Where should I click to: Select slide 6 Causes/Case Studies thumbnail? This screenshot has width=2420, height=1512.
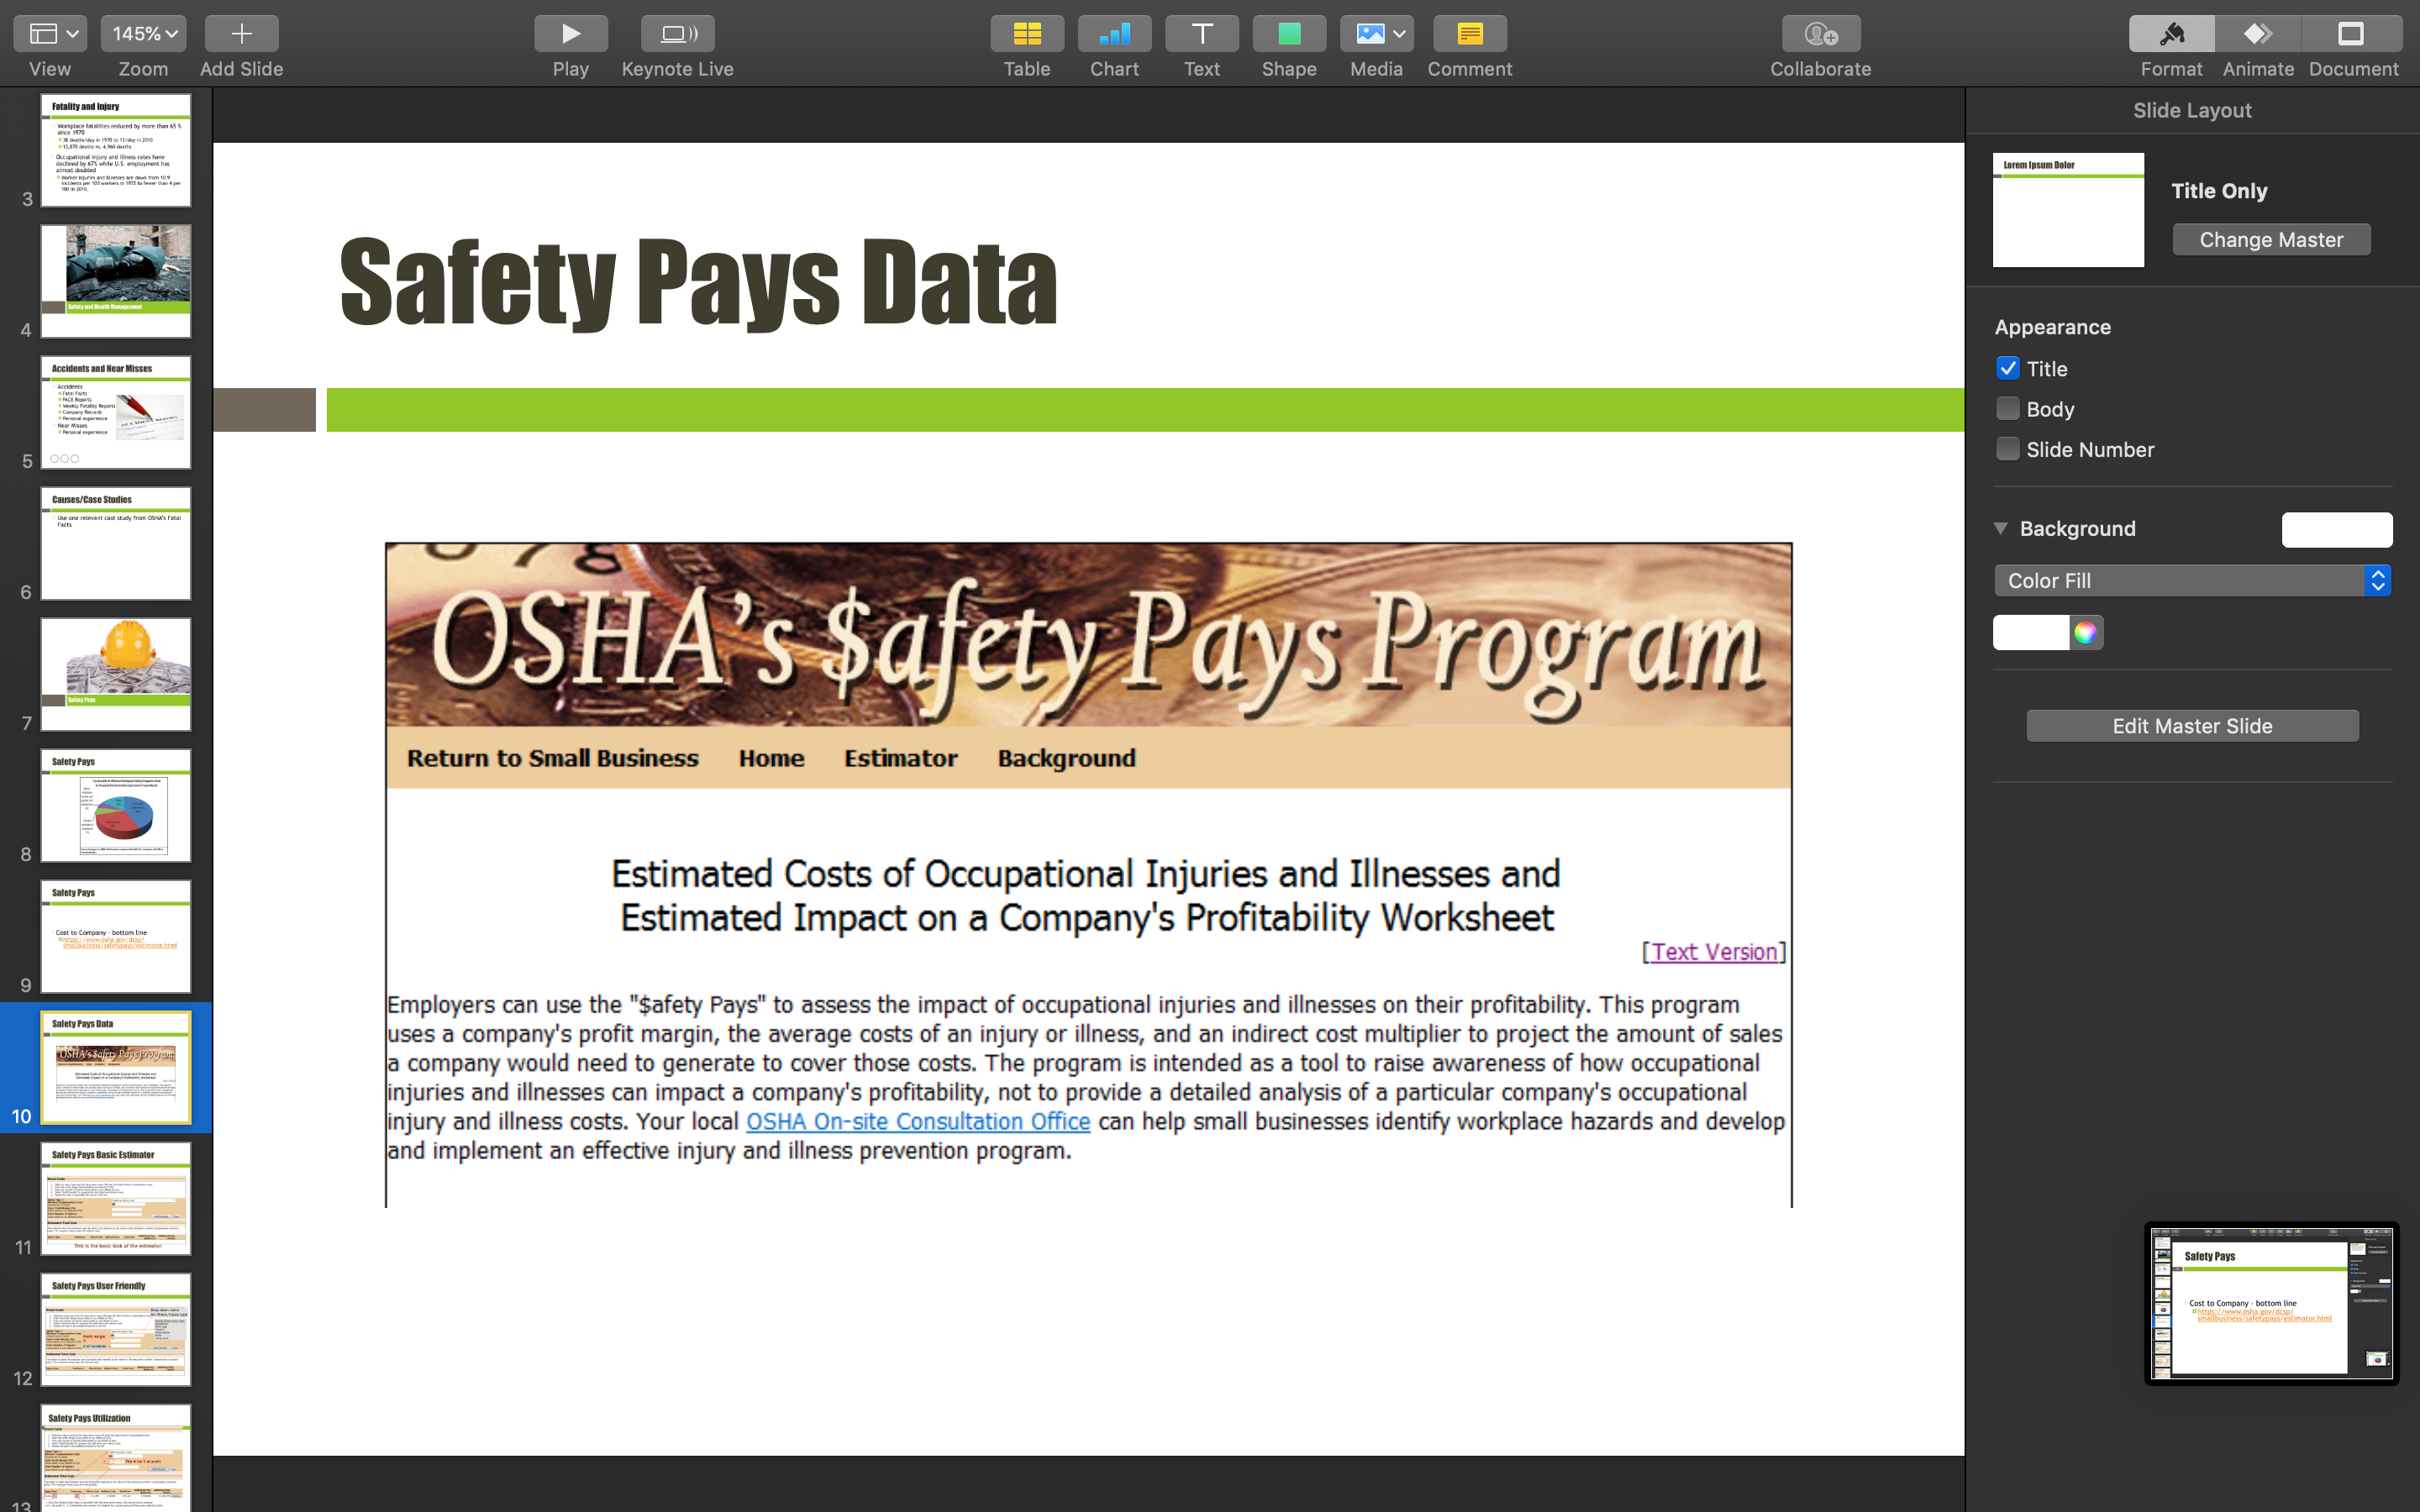[x=116, y=543]
